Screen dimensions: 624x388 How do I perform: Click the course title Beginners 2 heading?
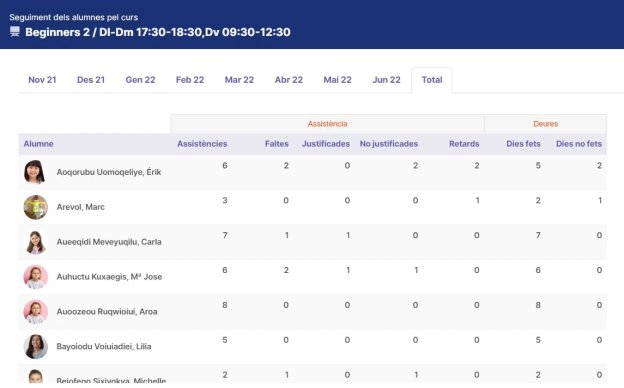(x=158, y=32)
